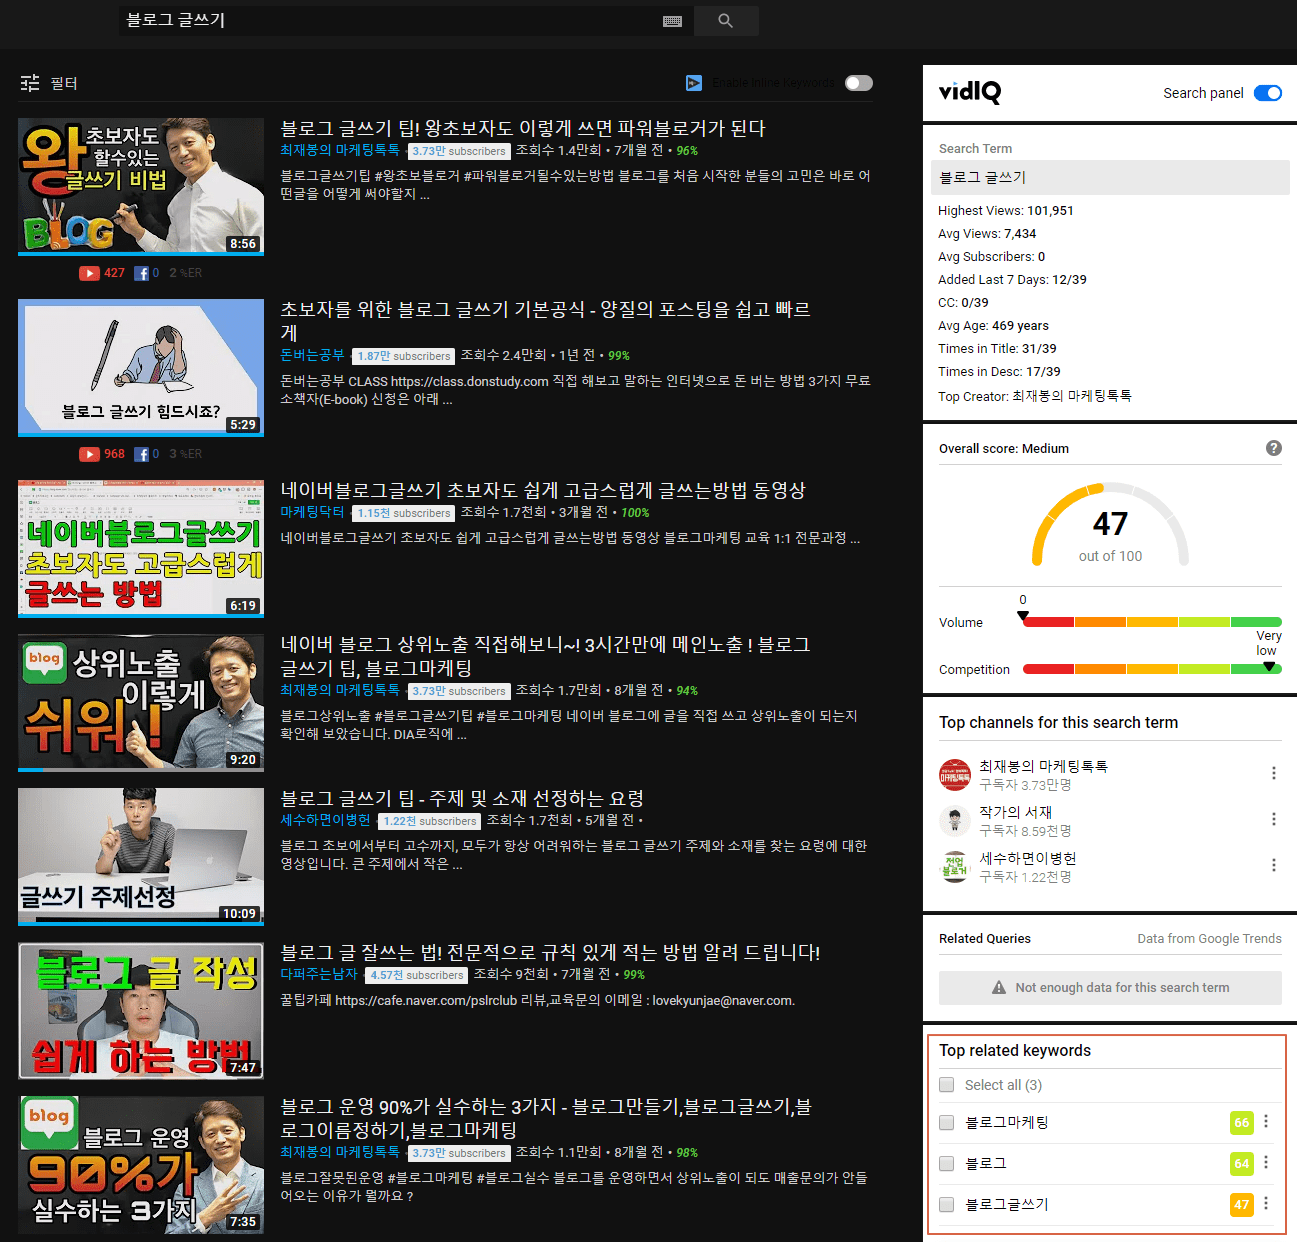Click Highest Views: 101,951 stat
Viewport: 1297px width, 1242px height.
pyautogui.click(x=1005, y=211)
